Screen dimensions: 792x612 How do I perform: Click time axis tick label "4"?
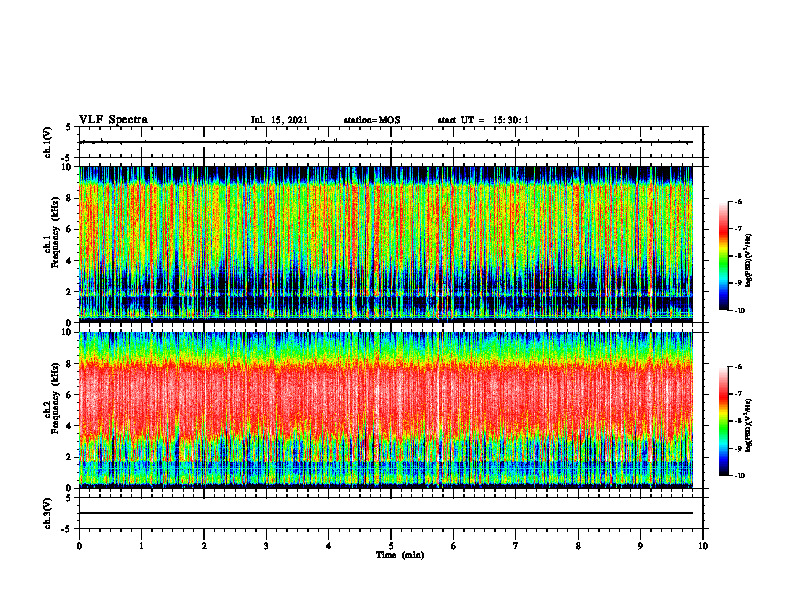[329, 546]
